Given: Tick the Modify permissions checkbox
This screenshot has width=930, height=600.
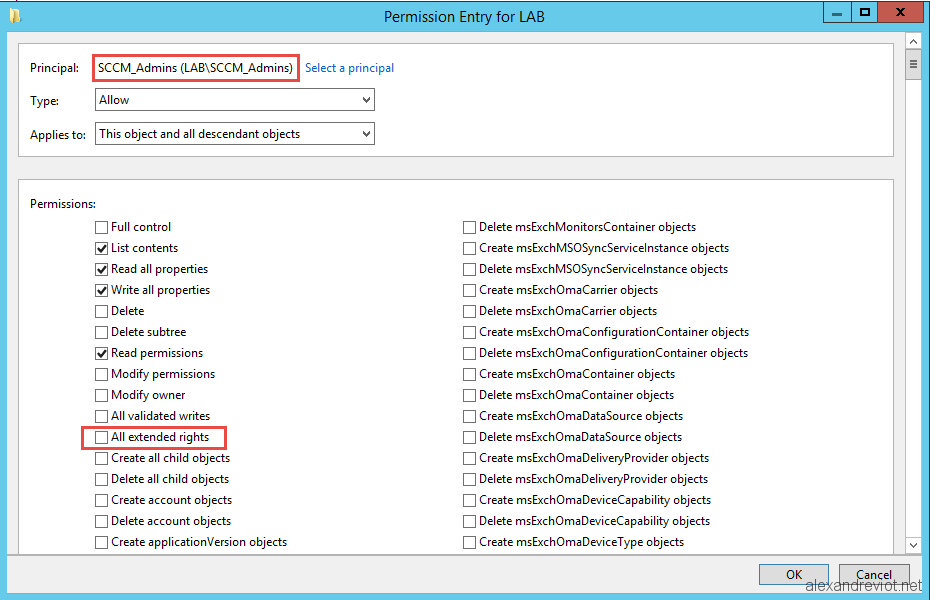Looking at the screenshot, I should (101, 375).
